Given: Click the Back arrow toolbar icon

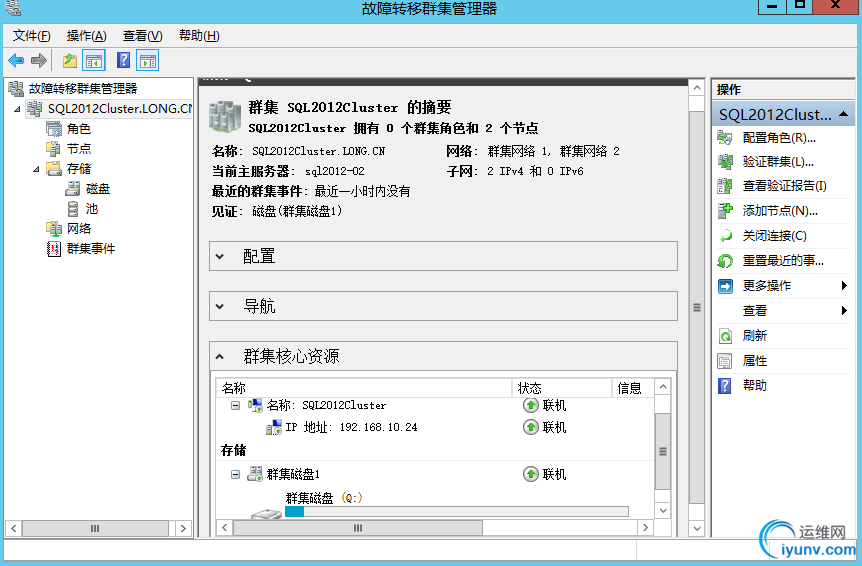Looking at the screenshot, I should point(16,60).
